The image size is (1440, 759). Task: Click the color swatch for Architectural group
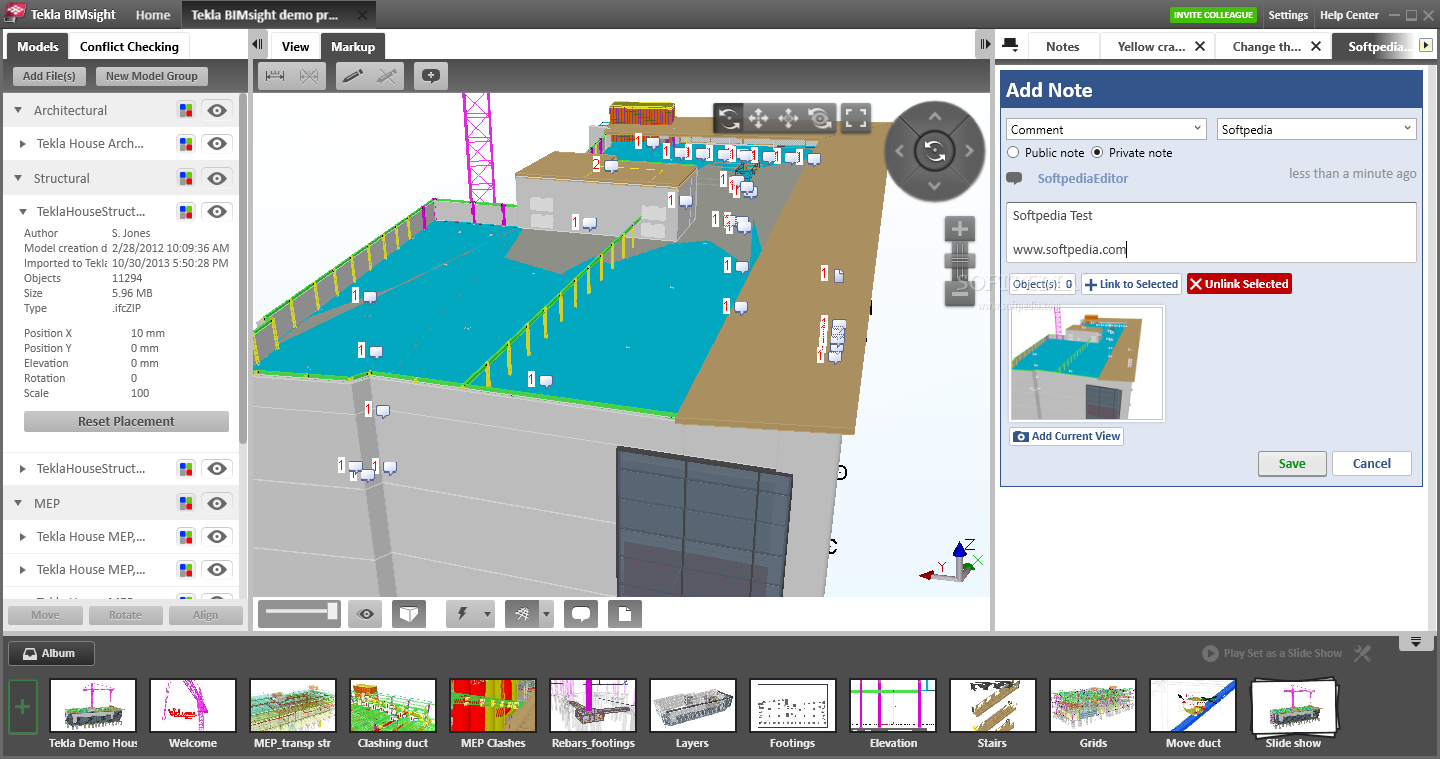point(186,110)
